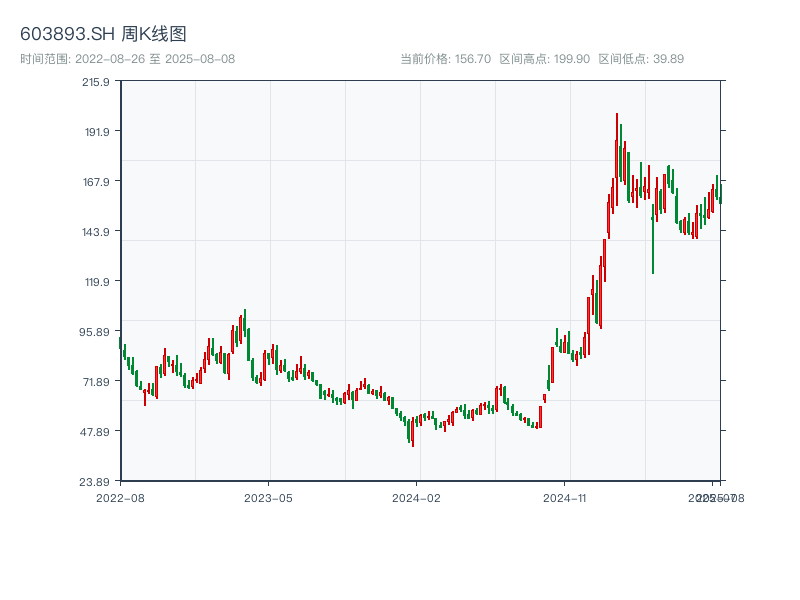Click the 2023-05 x-axis date label

[x=269, y=497]
